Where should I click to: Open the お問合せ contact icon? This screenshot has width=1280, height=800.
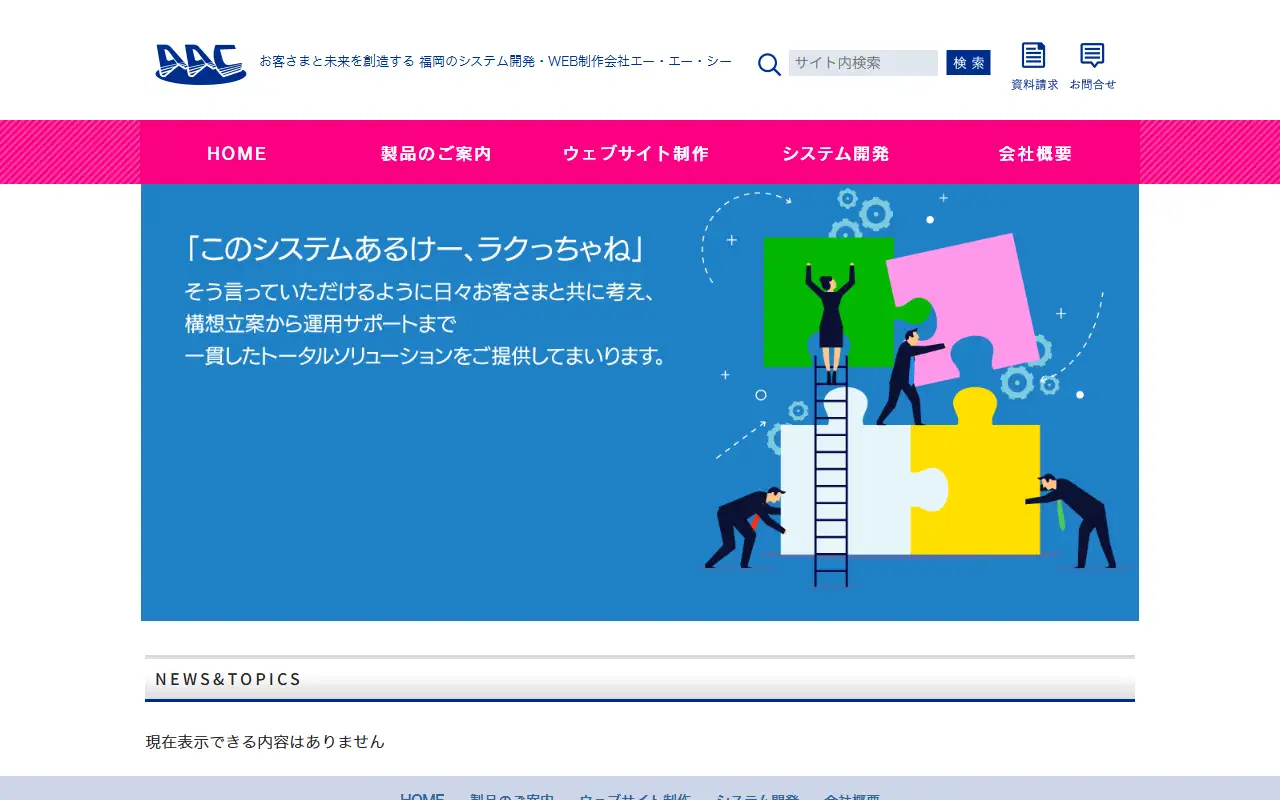click(1092, 67)
